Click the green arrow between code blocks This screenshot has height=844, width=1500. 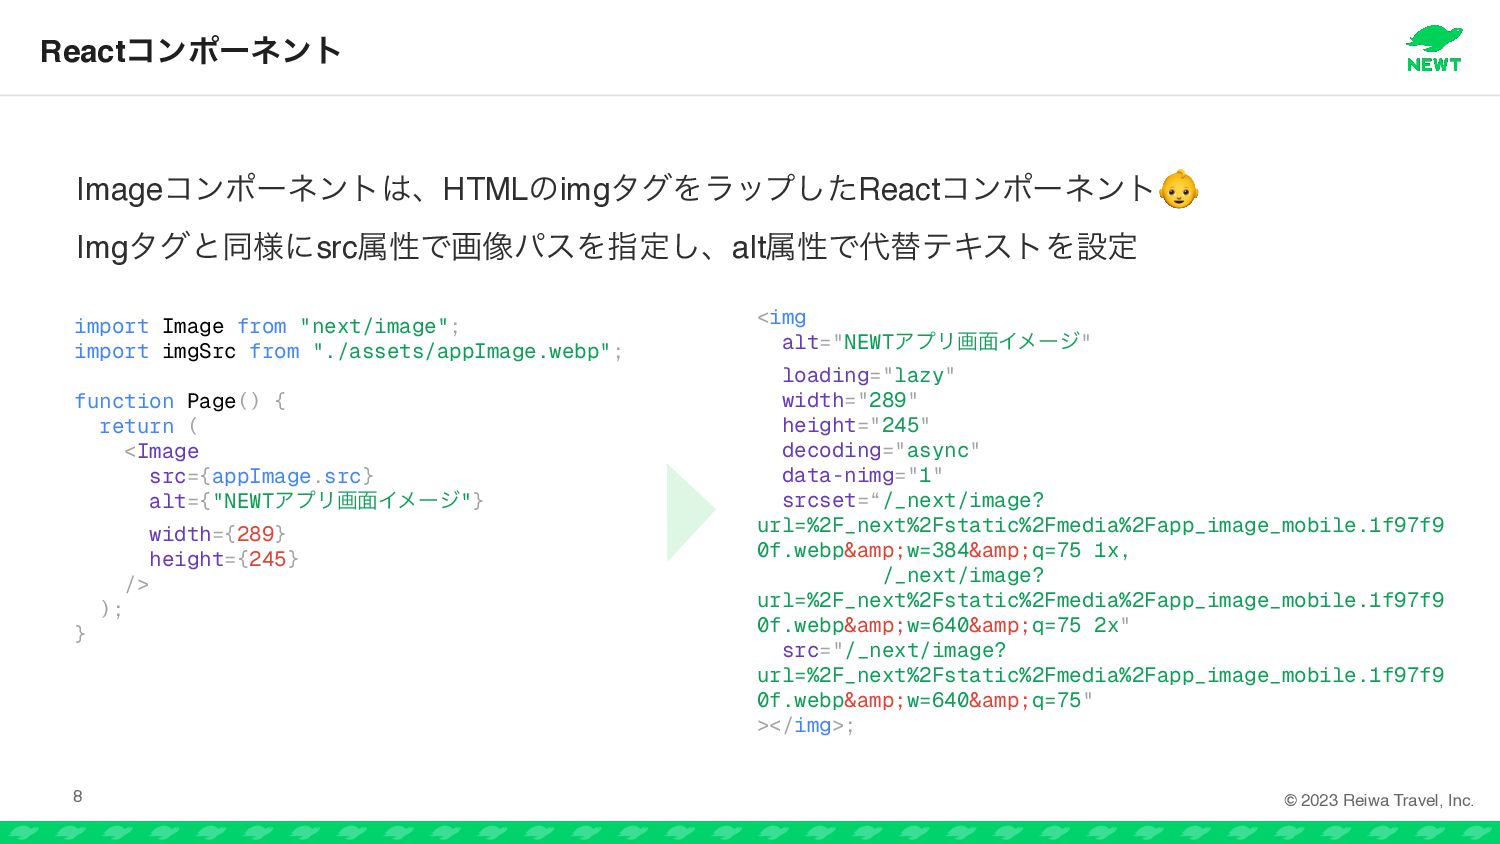[x=691, y=512]
